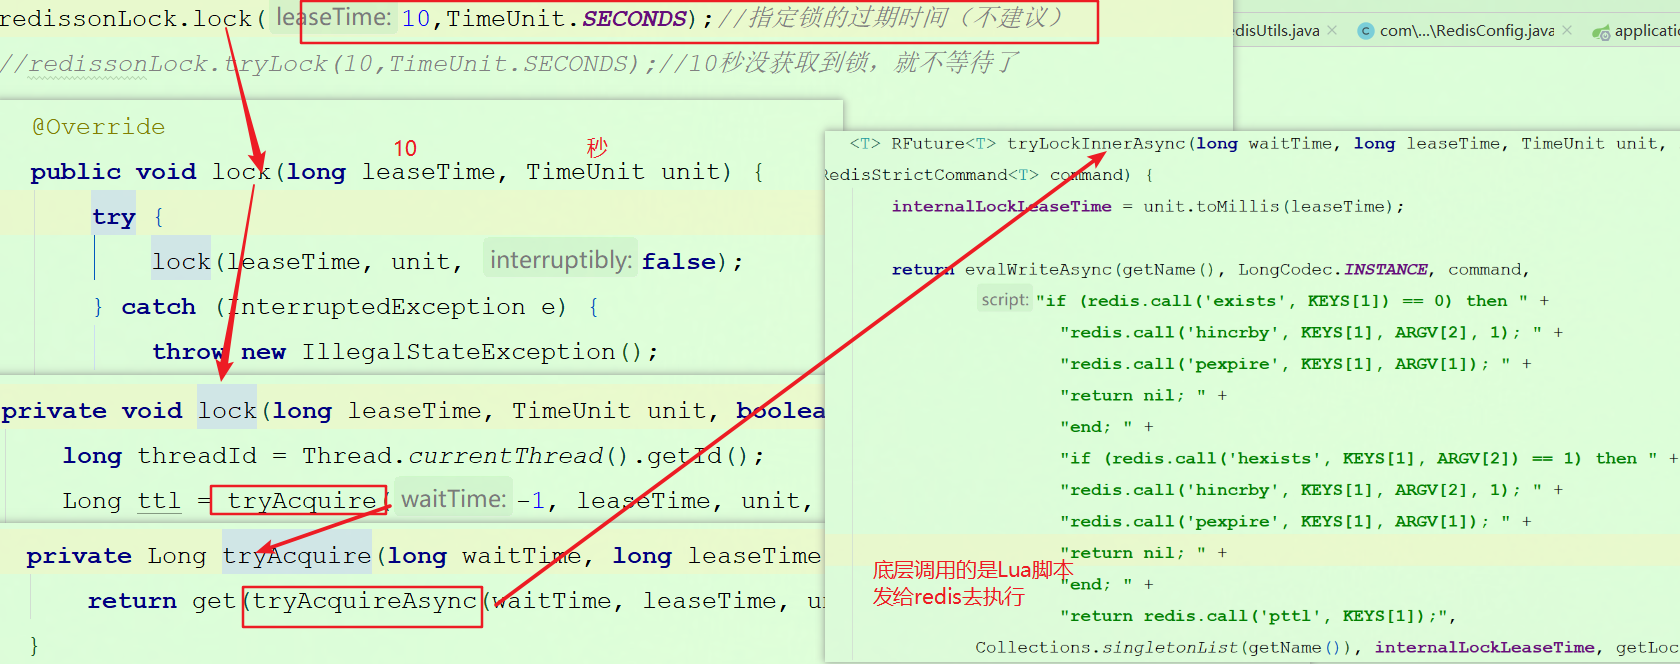The image size is (1680, 664).
Task: Click the 'hexists' Lua script line
Action: click(1356, 458)
